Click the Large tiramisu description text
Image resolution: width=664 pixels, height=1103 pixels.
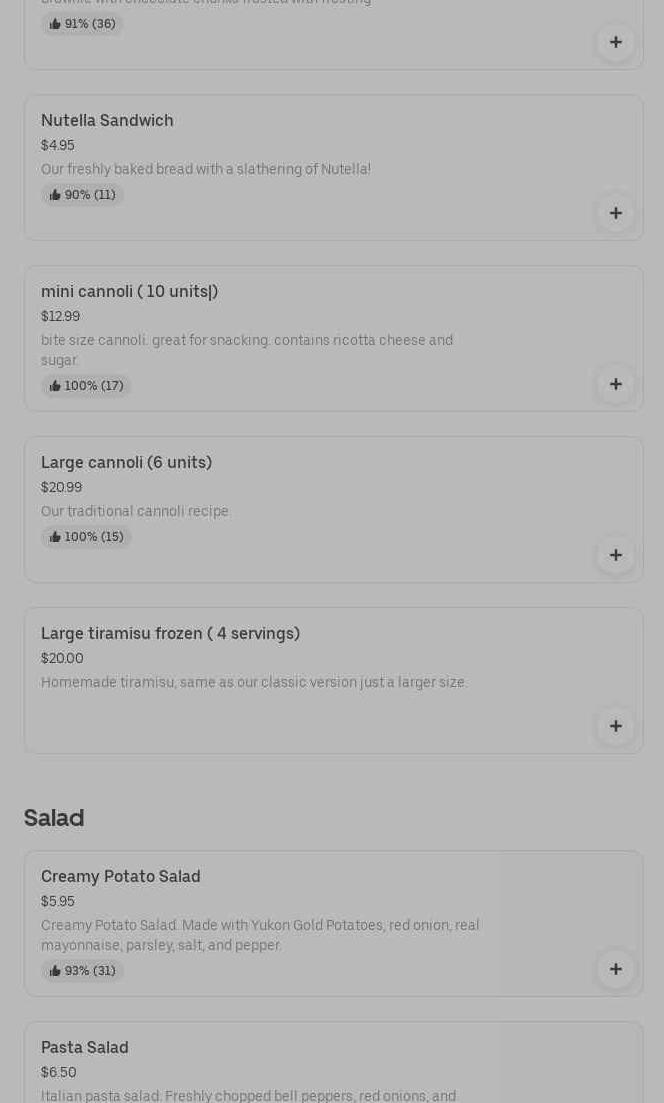254,683
